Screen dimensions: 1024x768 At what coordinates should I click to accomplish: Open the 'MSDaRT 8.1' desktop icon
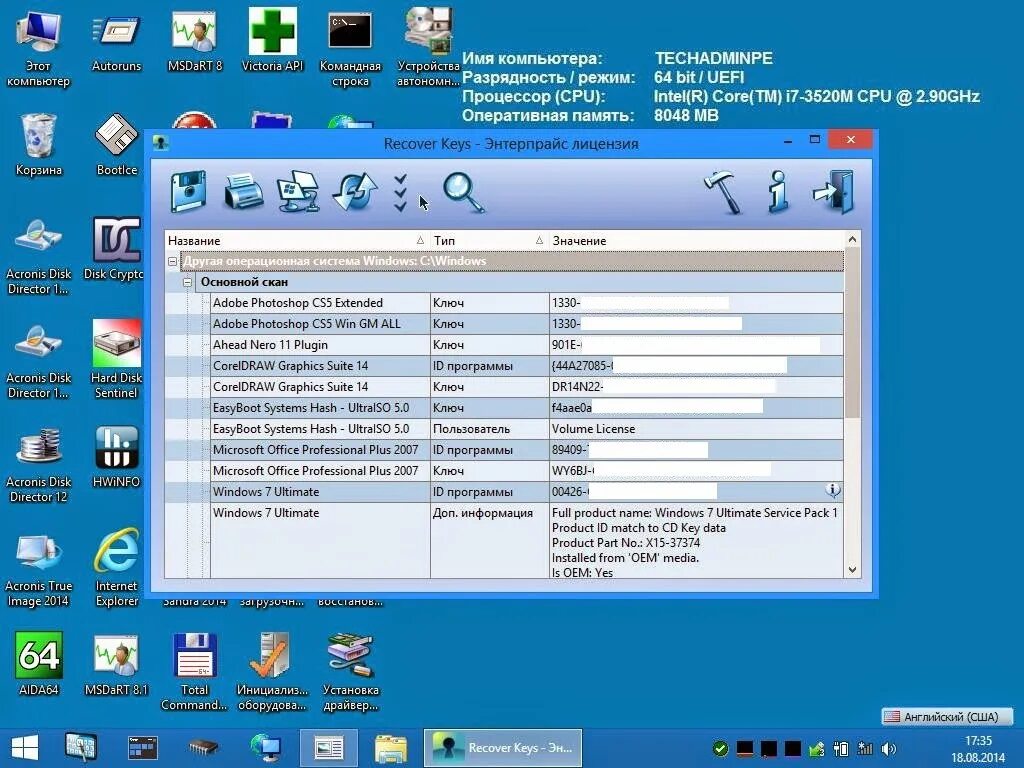pyautogui.click(x=116, y=664)
